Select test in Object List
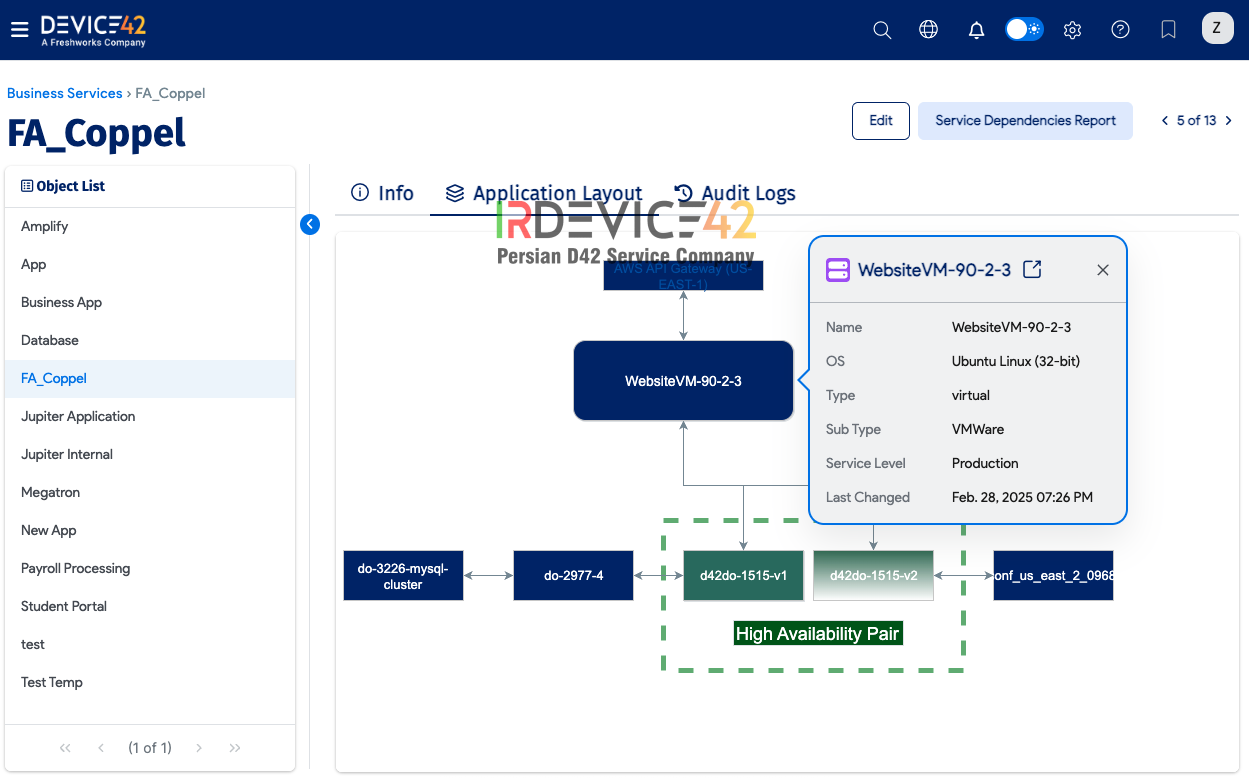The width and height of the screenshot is (1249, 778). (x=150, y=644)
